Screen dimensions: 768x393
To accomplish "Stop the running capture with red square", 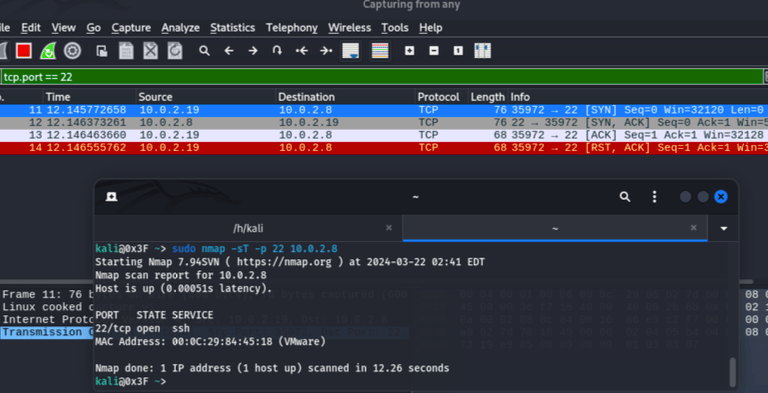I will 24,51.
